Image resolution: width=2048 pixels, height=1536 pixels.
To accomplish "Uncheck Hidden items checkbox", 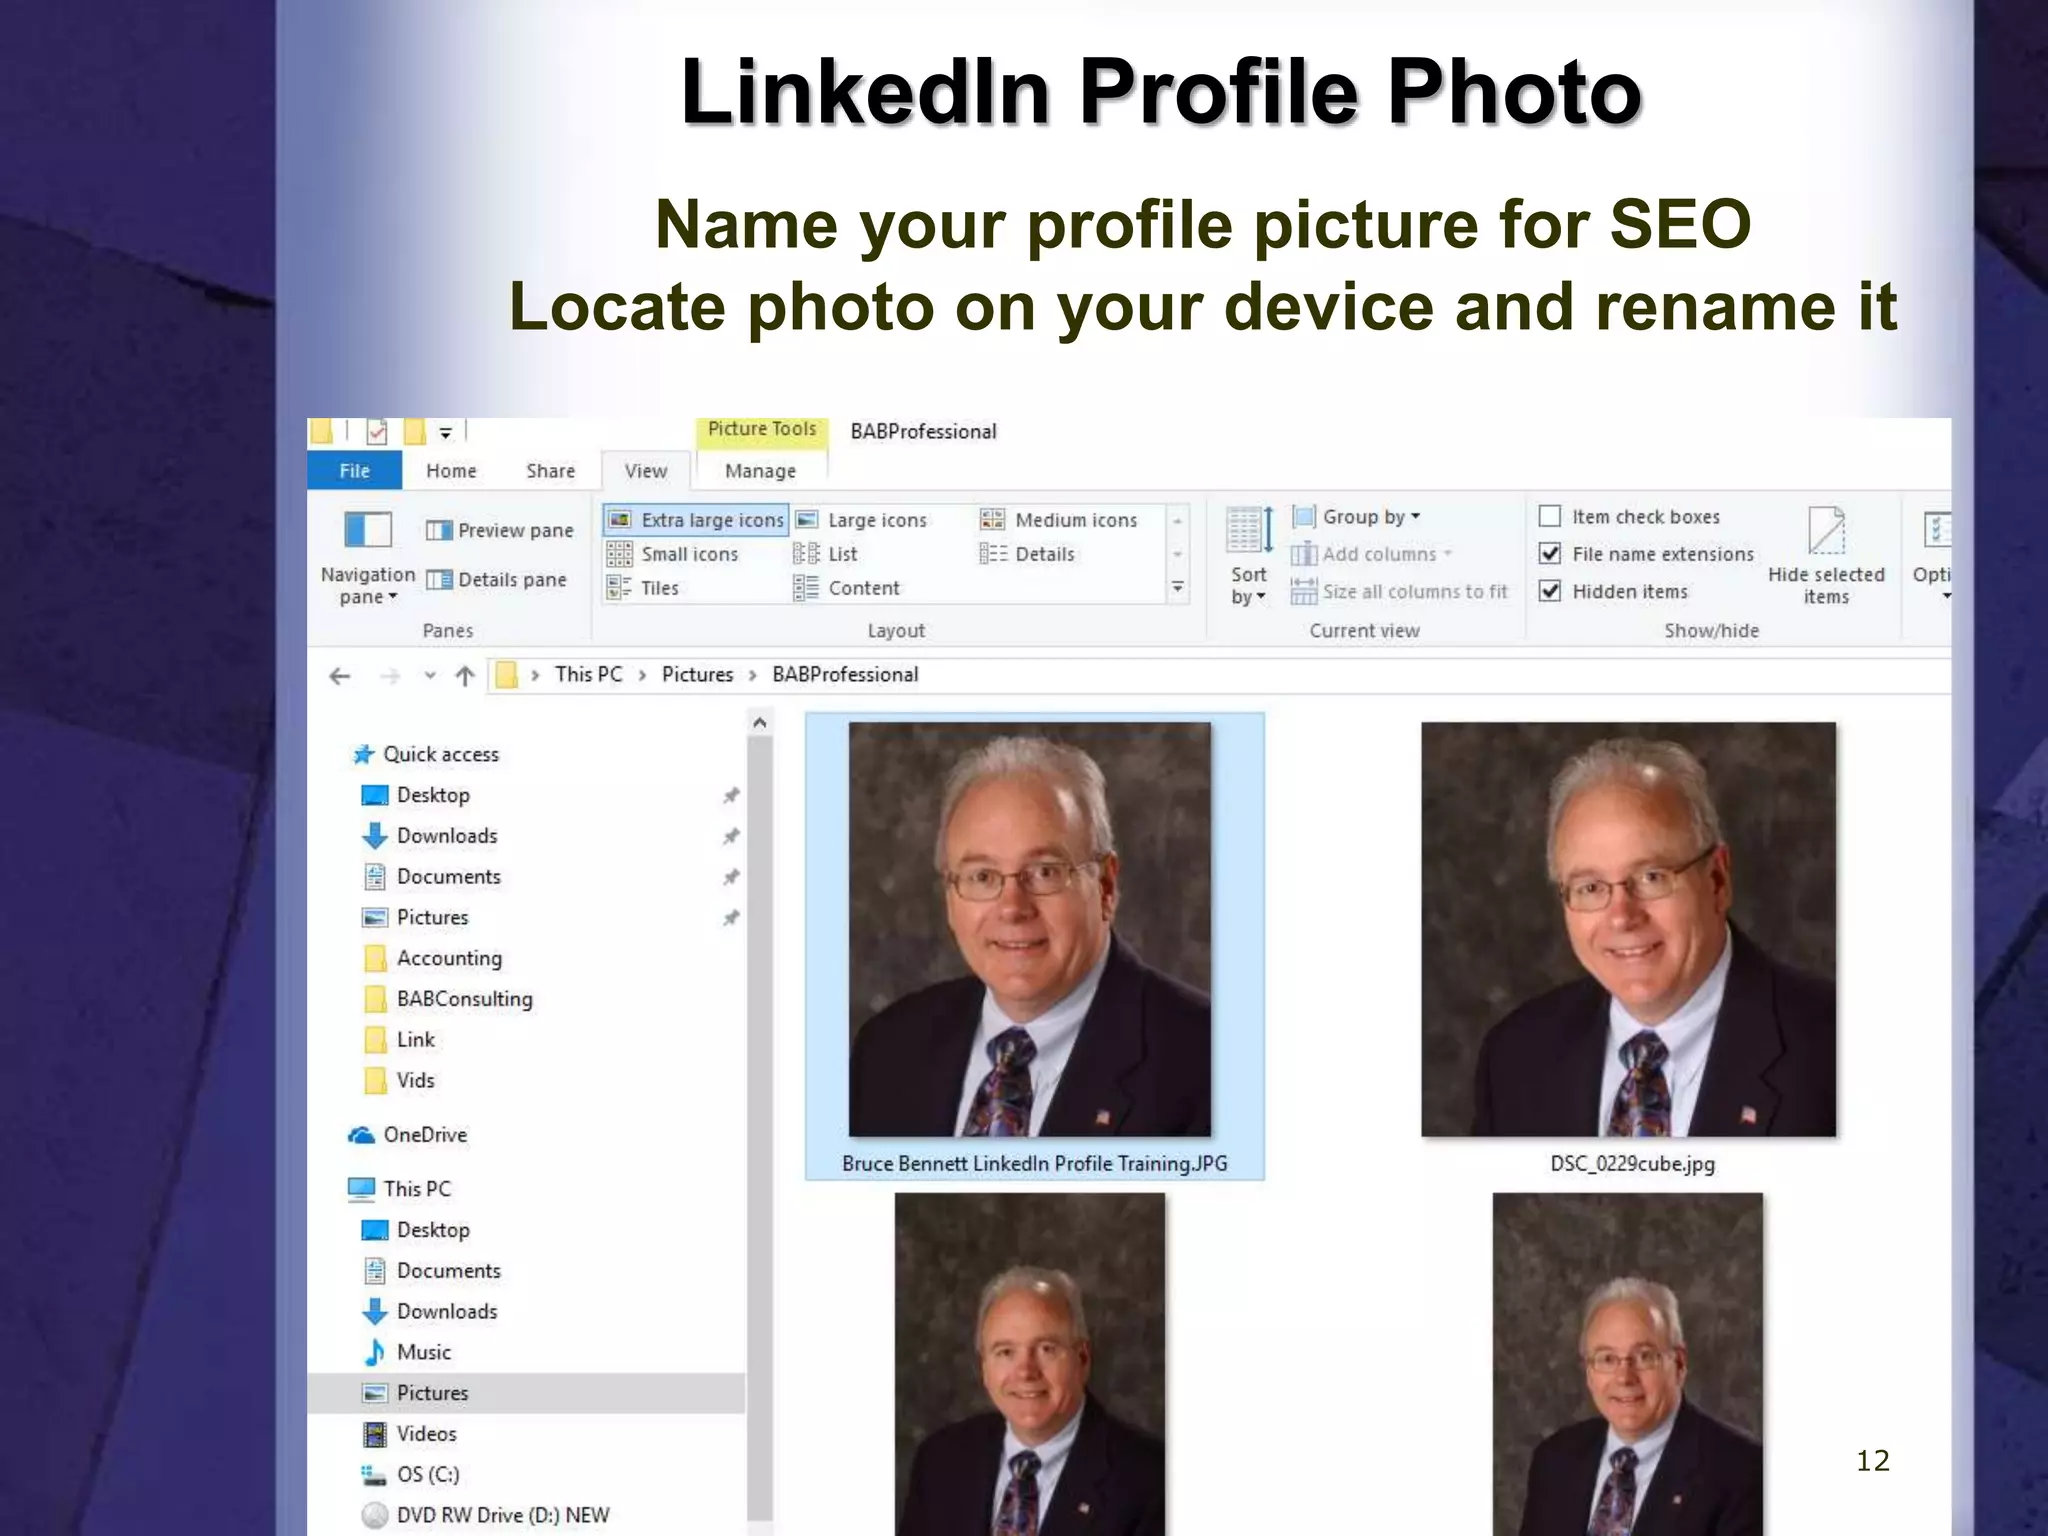I will 1550,591.
